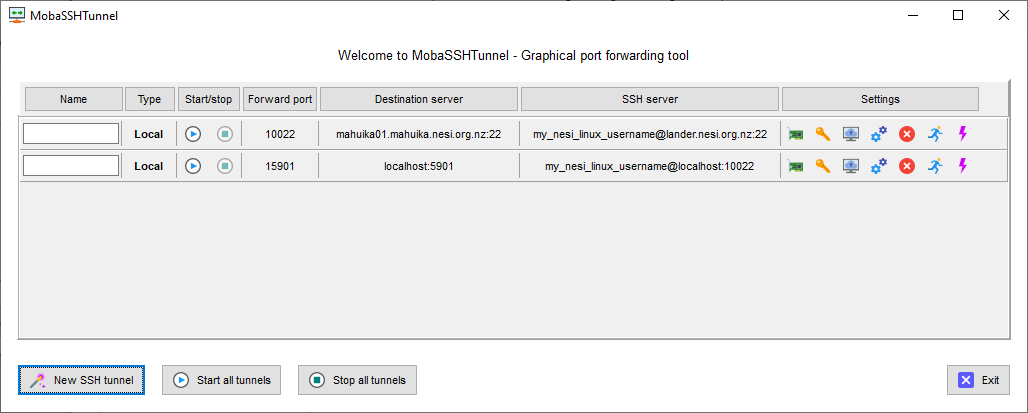The height and width of the screenshot is (413, 1028).
Task: Maximize the MobaSSHTunnel window
Action: click(x=958, y=16)
